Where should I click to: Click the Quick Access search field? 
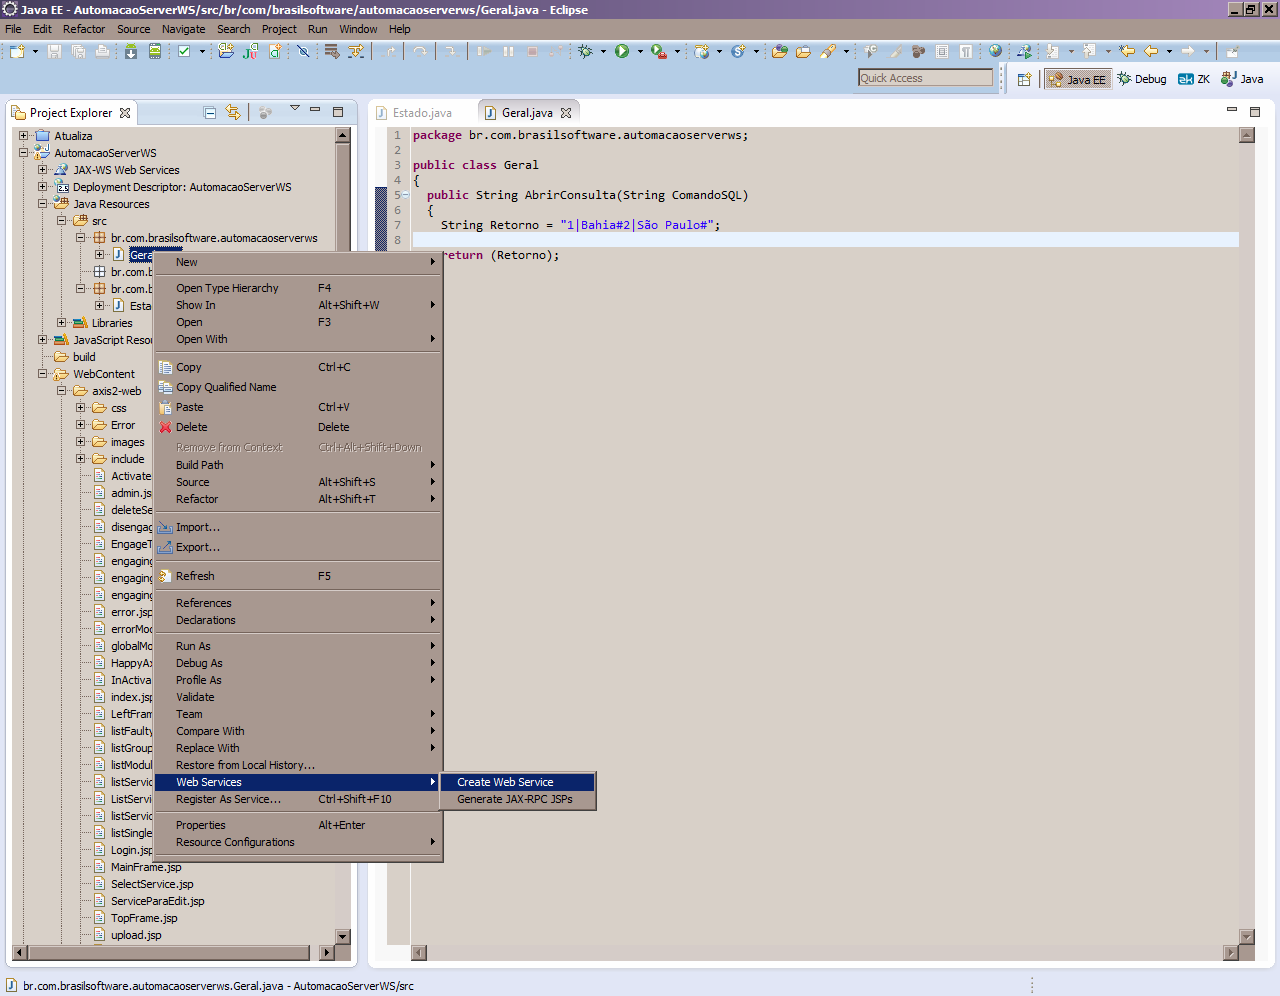925,78
